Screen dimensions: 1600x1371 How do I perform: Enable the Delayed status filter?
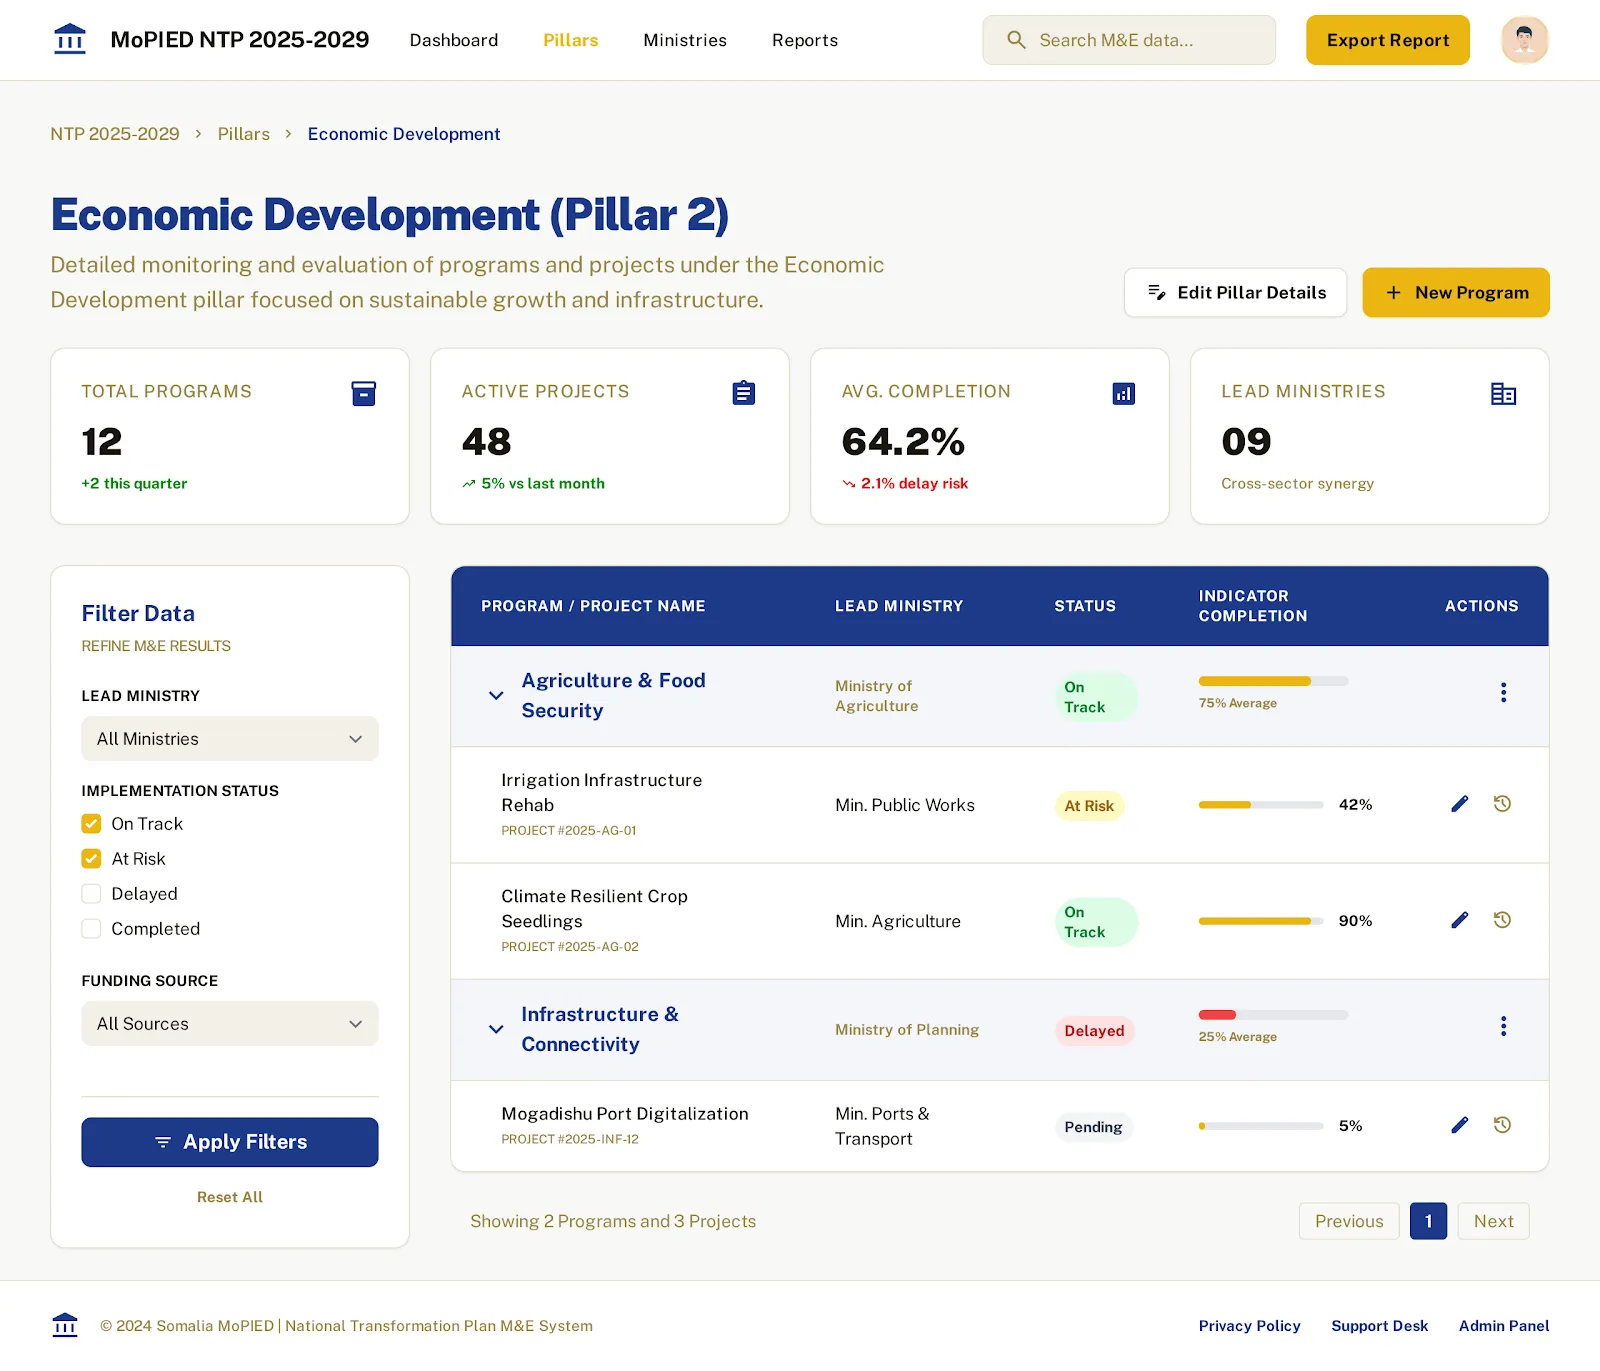[x=91, y=893]
